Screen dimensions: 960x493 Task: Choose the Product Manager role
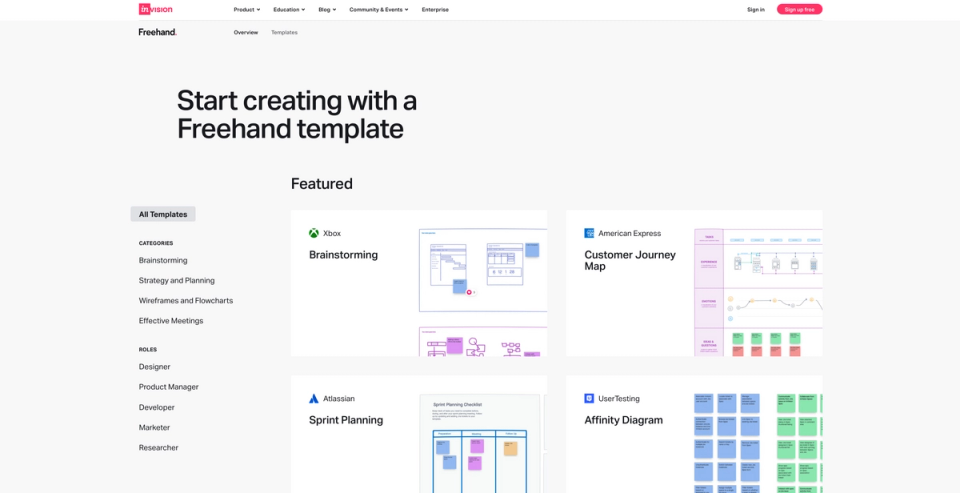(168, 387)
